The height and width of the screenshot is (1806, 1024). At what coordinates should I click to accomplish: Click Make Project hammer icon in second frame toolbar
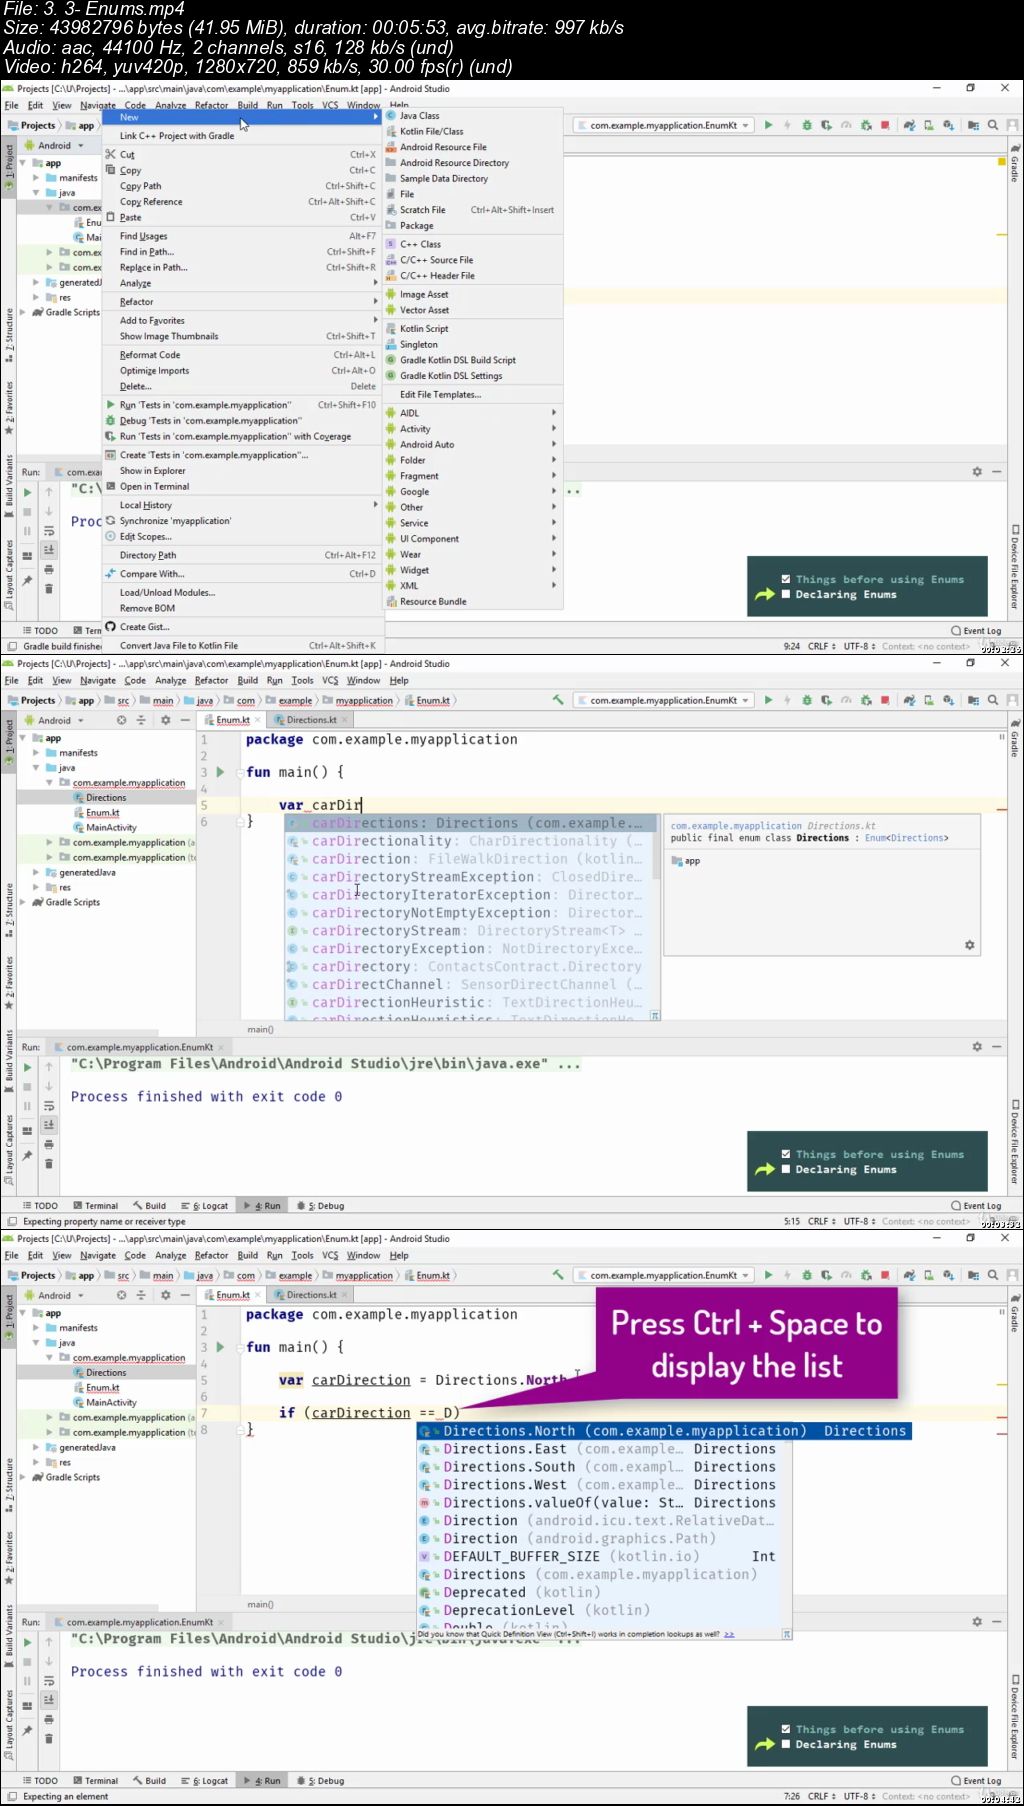tap(558, 700)
